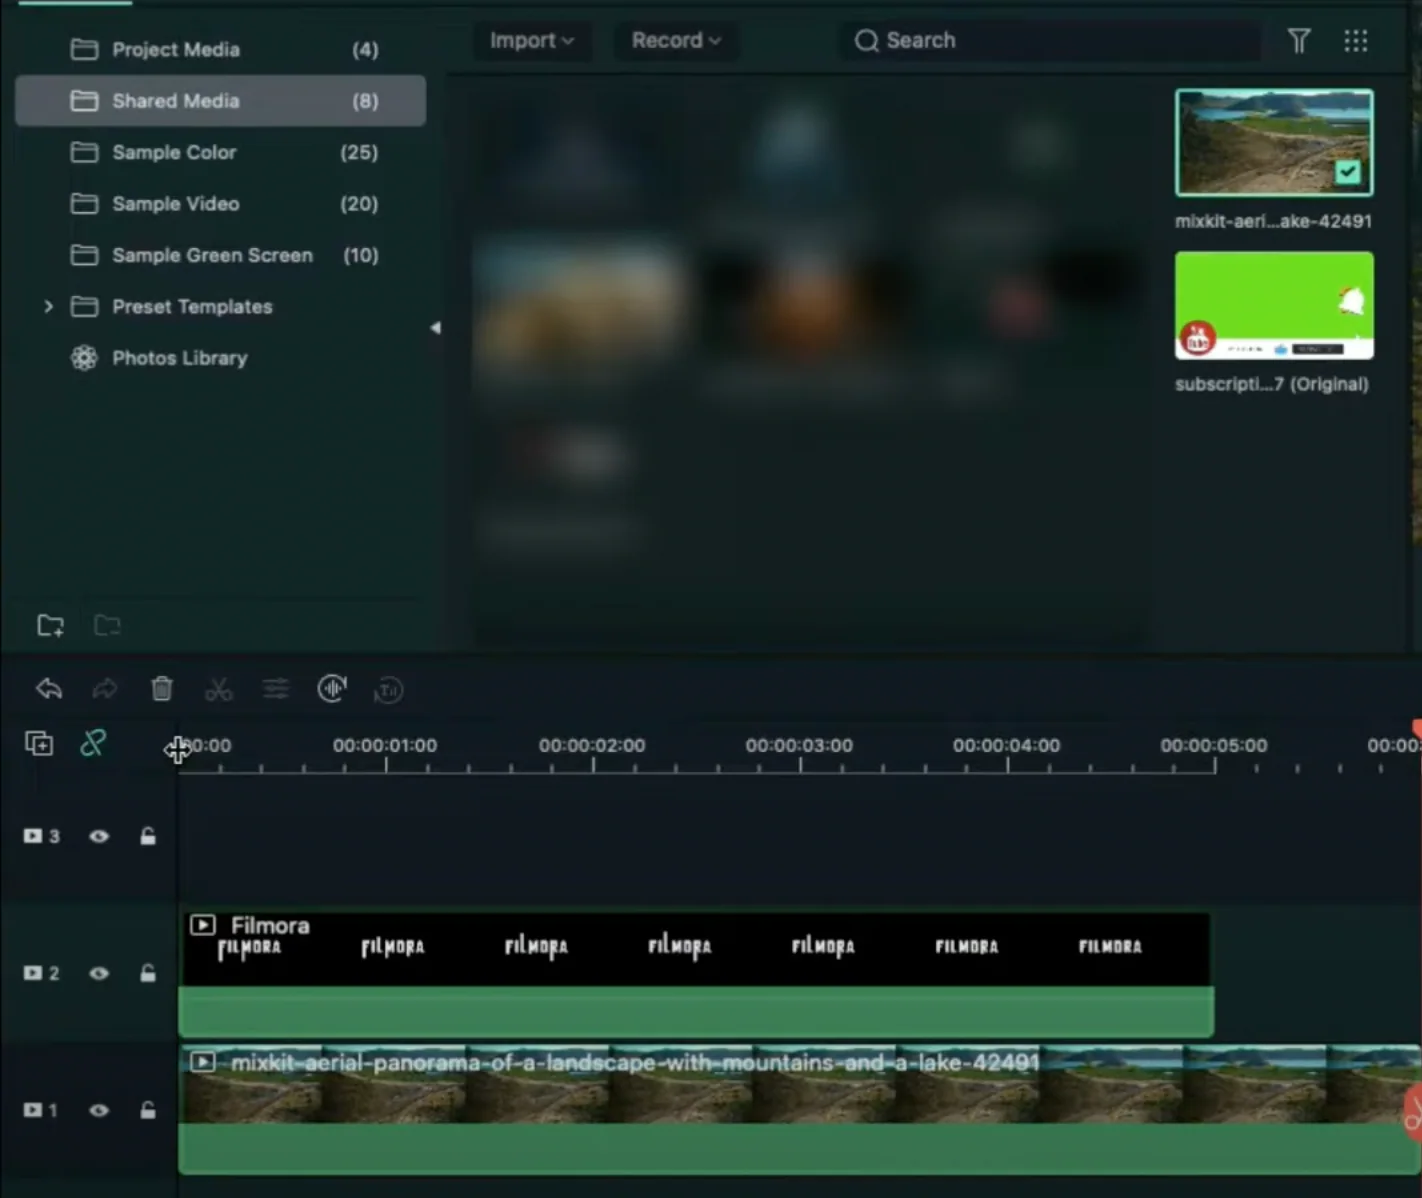Open the filter icon next to Search

pyautogui.click(x=1299, y=41)
